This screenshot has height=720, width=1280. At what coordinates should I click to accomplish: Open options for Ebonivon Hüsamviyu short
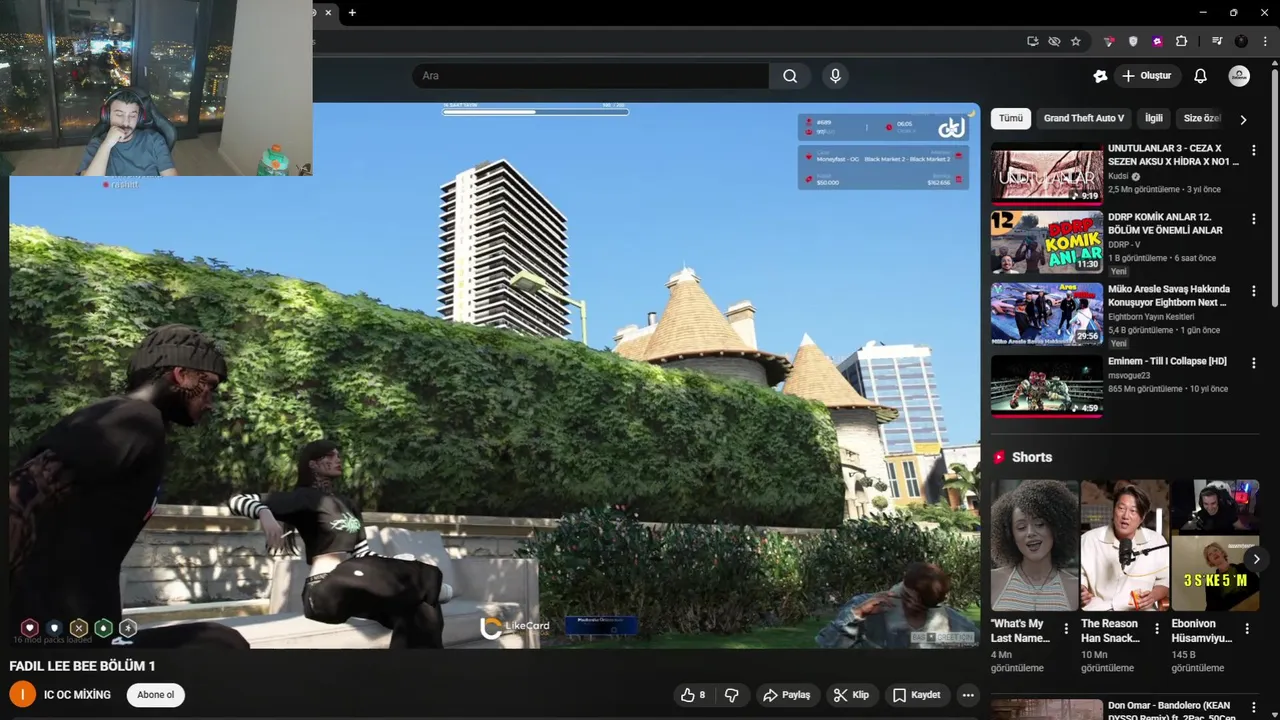point(1246,630)
